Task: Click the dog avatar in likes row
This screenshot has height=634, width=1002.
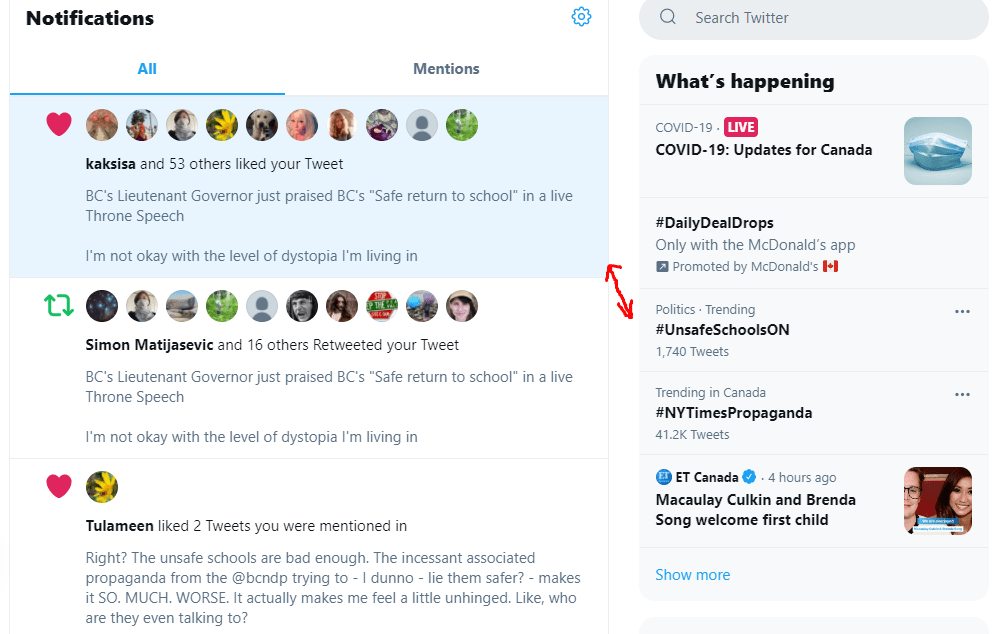Action: (x=262, y=125)
